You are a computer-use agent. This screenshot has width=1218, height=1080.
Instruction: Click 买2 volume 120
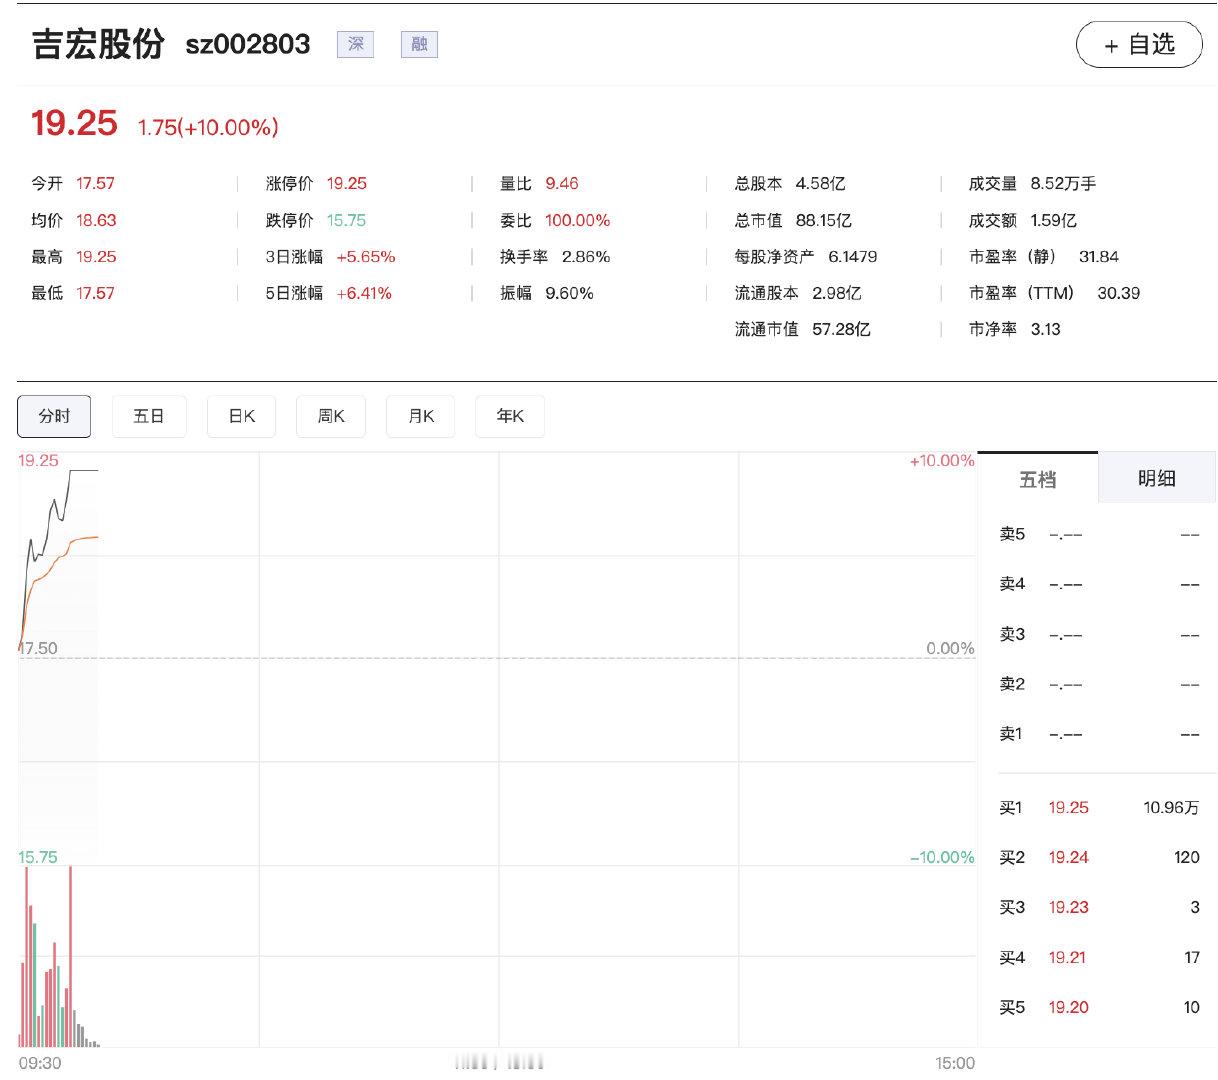[1187, 858]
